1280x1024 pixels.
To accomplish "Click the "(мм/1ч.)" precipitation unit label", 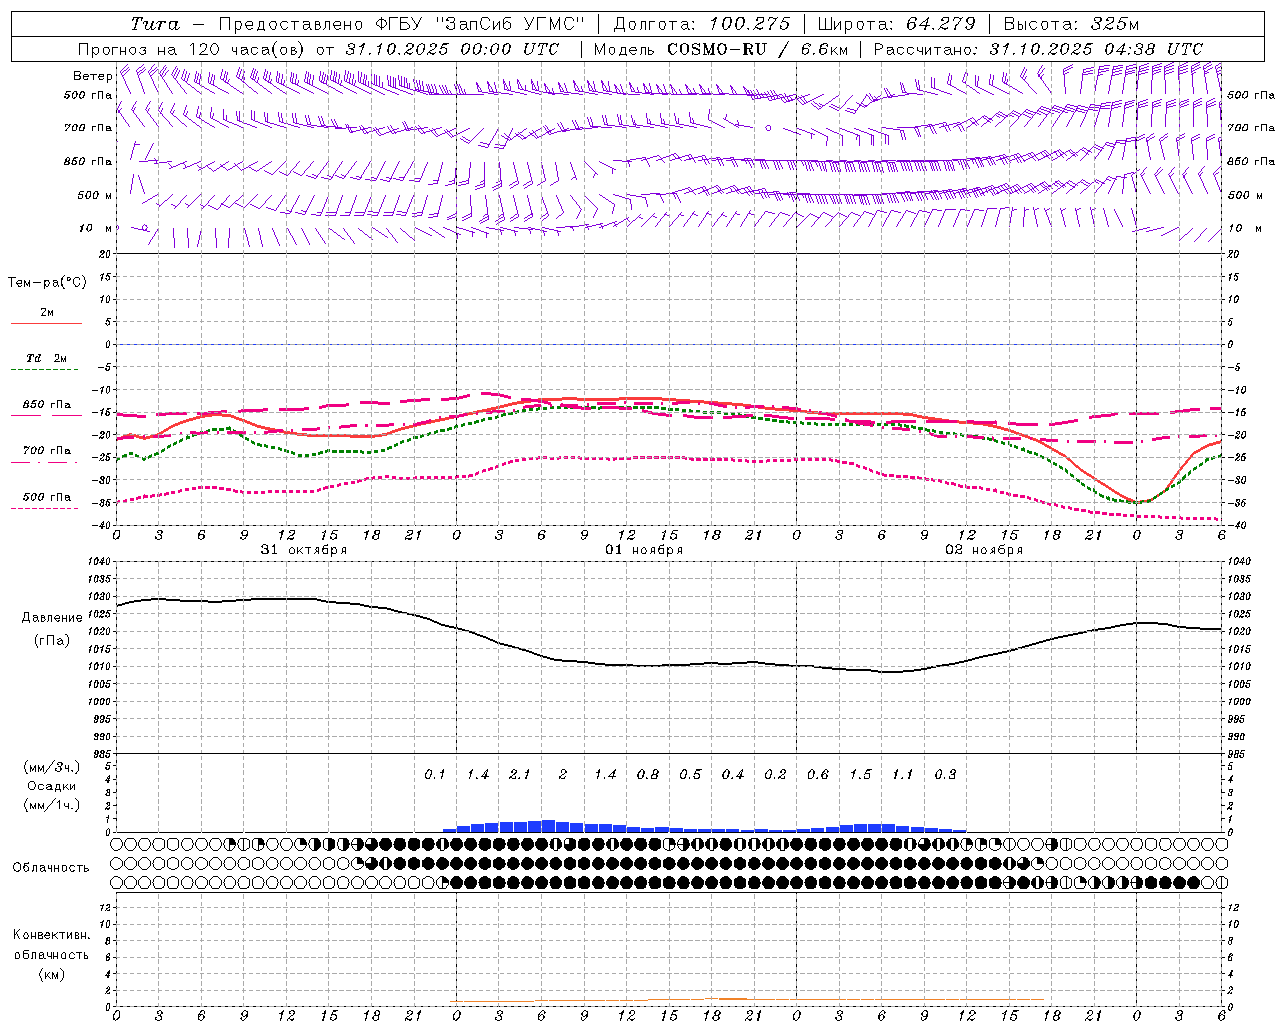I will (51, 805).
